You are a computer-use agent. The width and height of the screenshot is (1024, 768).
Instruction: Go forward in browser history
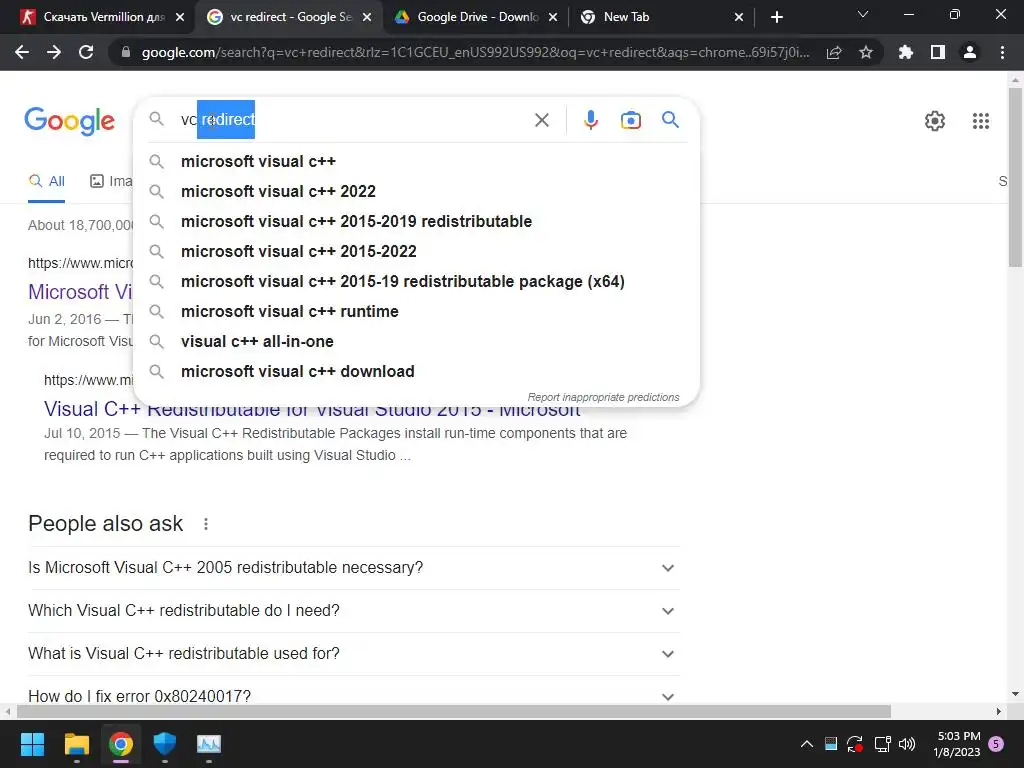54,52
